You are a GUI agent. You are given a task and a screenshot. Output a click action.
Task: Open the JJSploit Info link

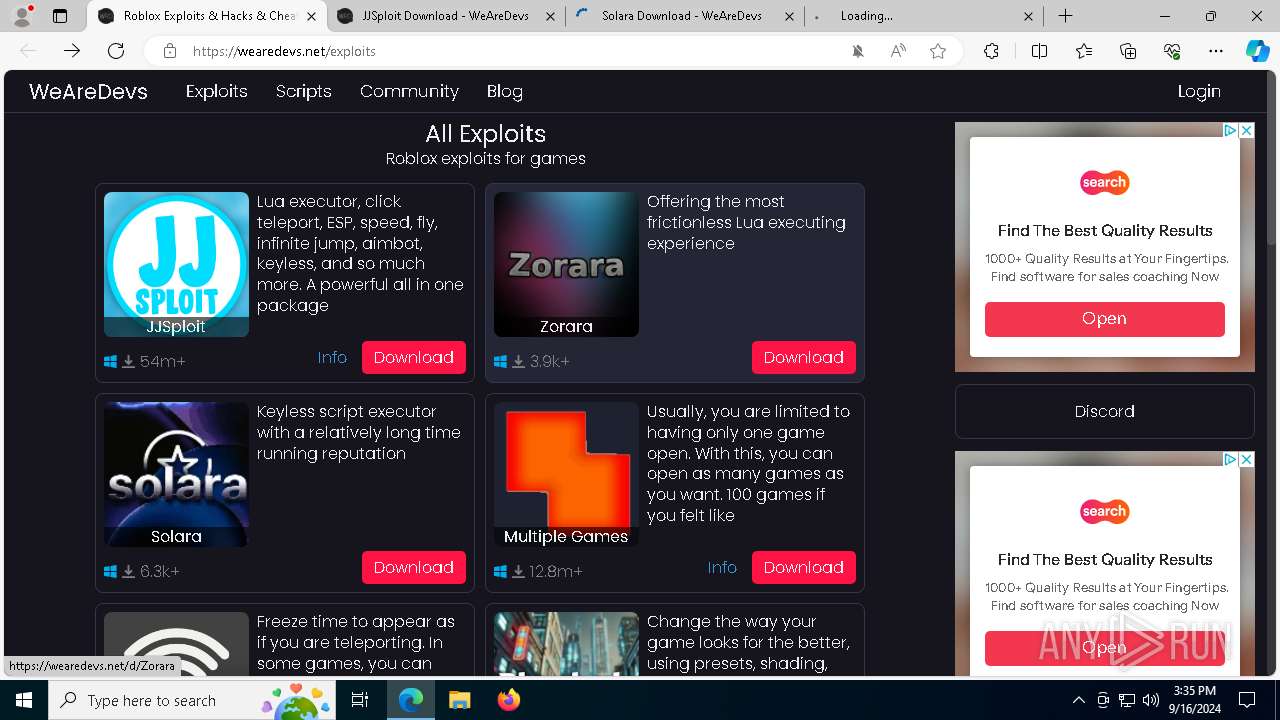332,357
